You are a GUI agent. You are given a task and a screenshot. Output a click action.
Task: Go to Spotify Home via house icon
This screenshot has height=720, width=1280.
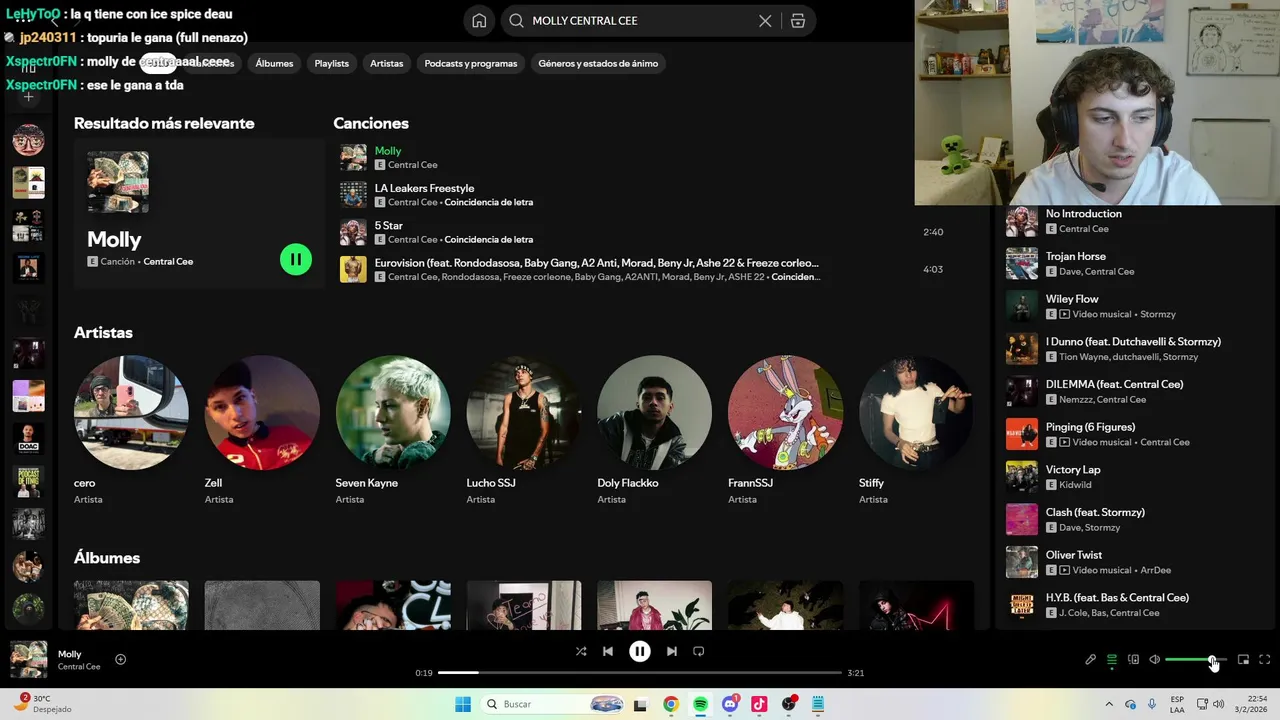point(479,21)
